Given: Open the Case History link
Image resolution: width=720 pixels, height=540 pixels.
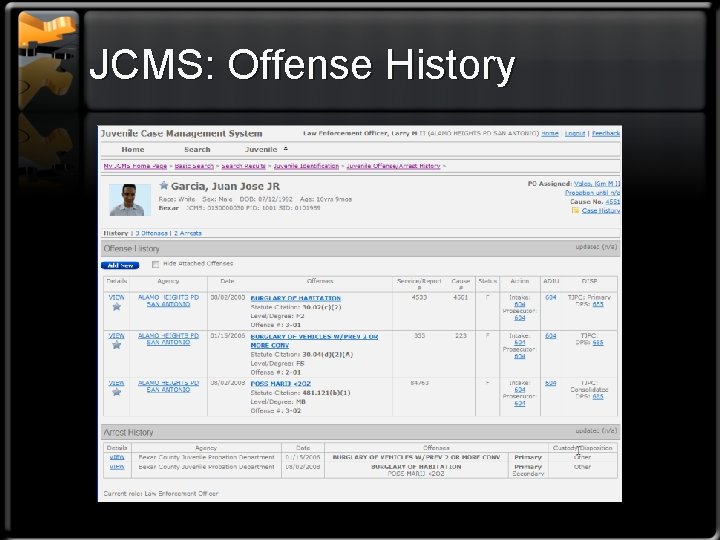Looking at the screenshot, I should coord(601,211).
